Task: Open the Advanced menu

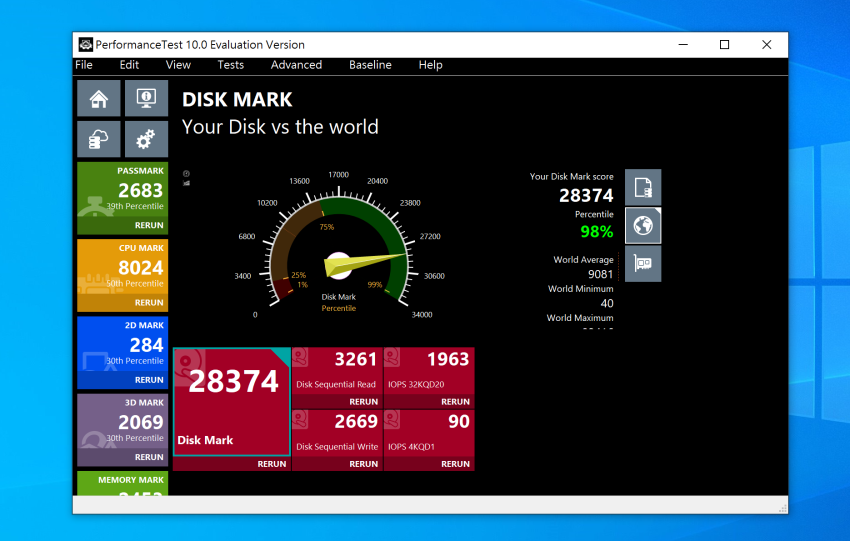Action: [296, 65]
